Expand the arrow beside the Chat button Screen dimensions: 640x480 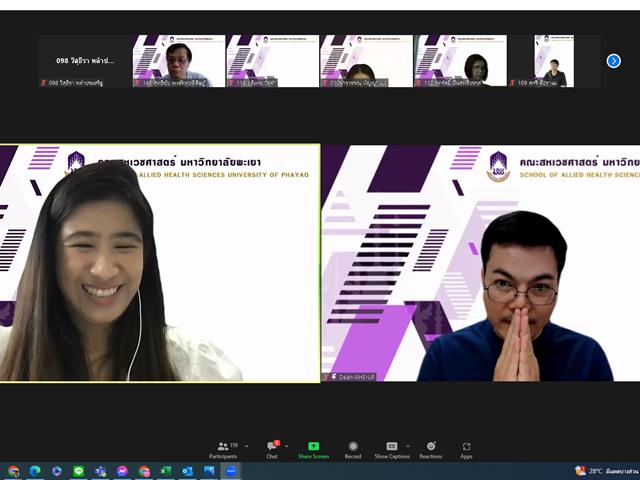tap(287, 447)
